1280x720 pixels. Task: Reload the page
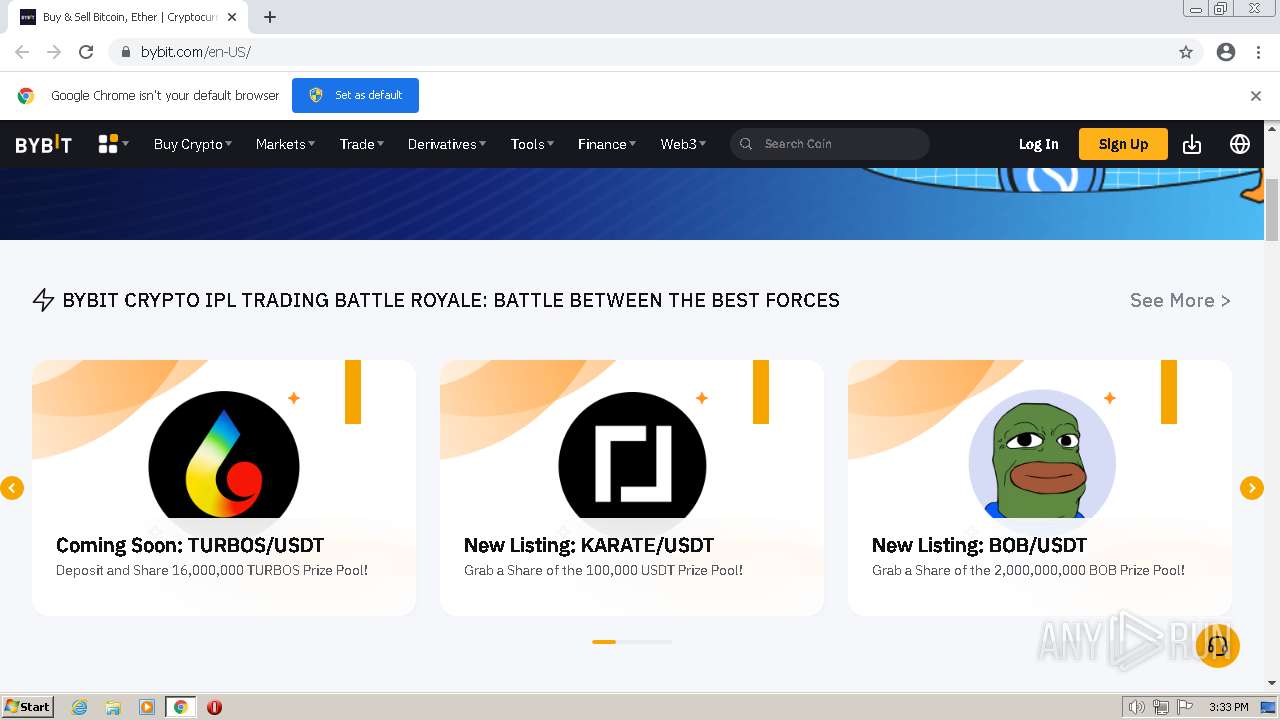(x=86, y=52)
